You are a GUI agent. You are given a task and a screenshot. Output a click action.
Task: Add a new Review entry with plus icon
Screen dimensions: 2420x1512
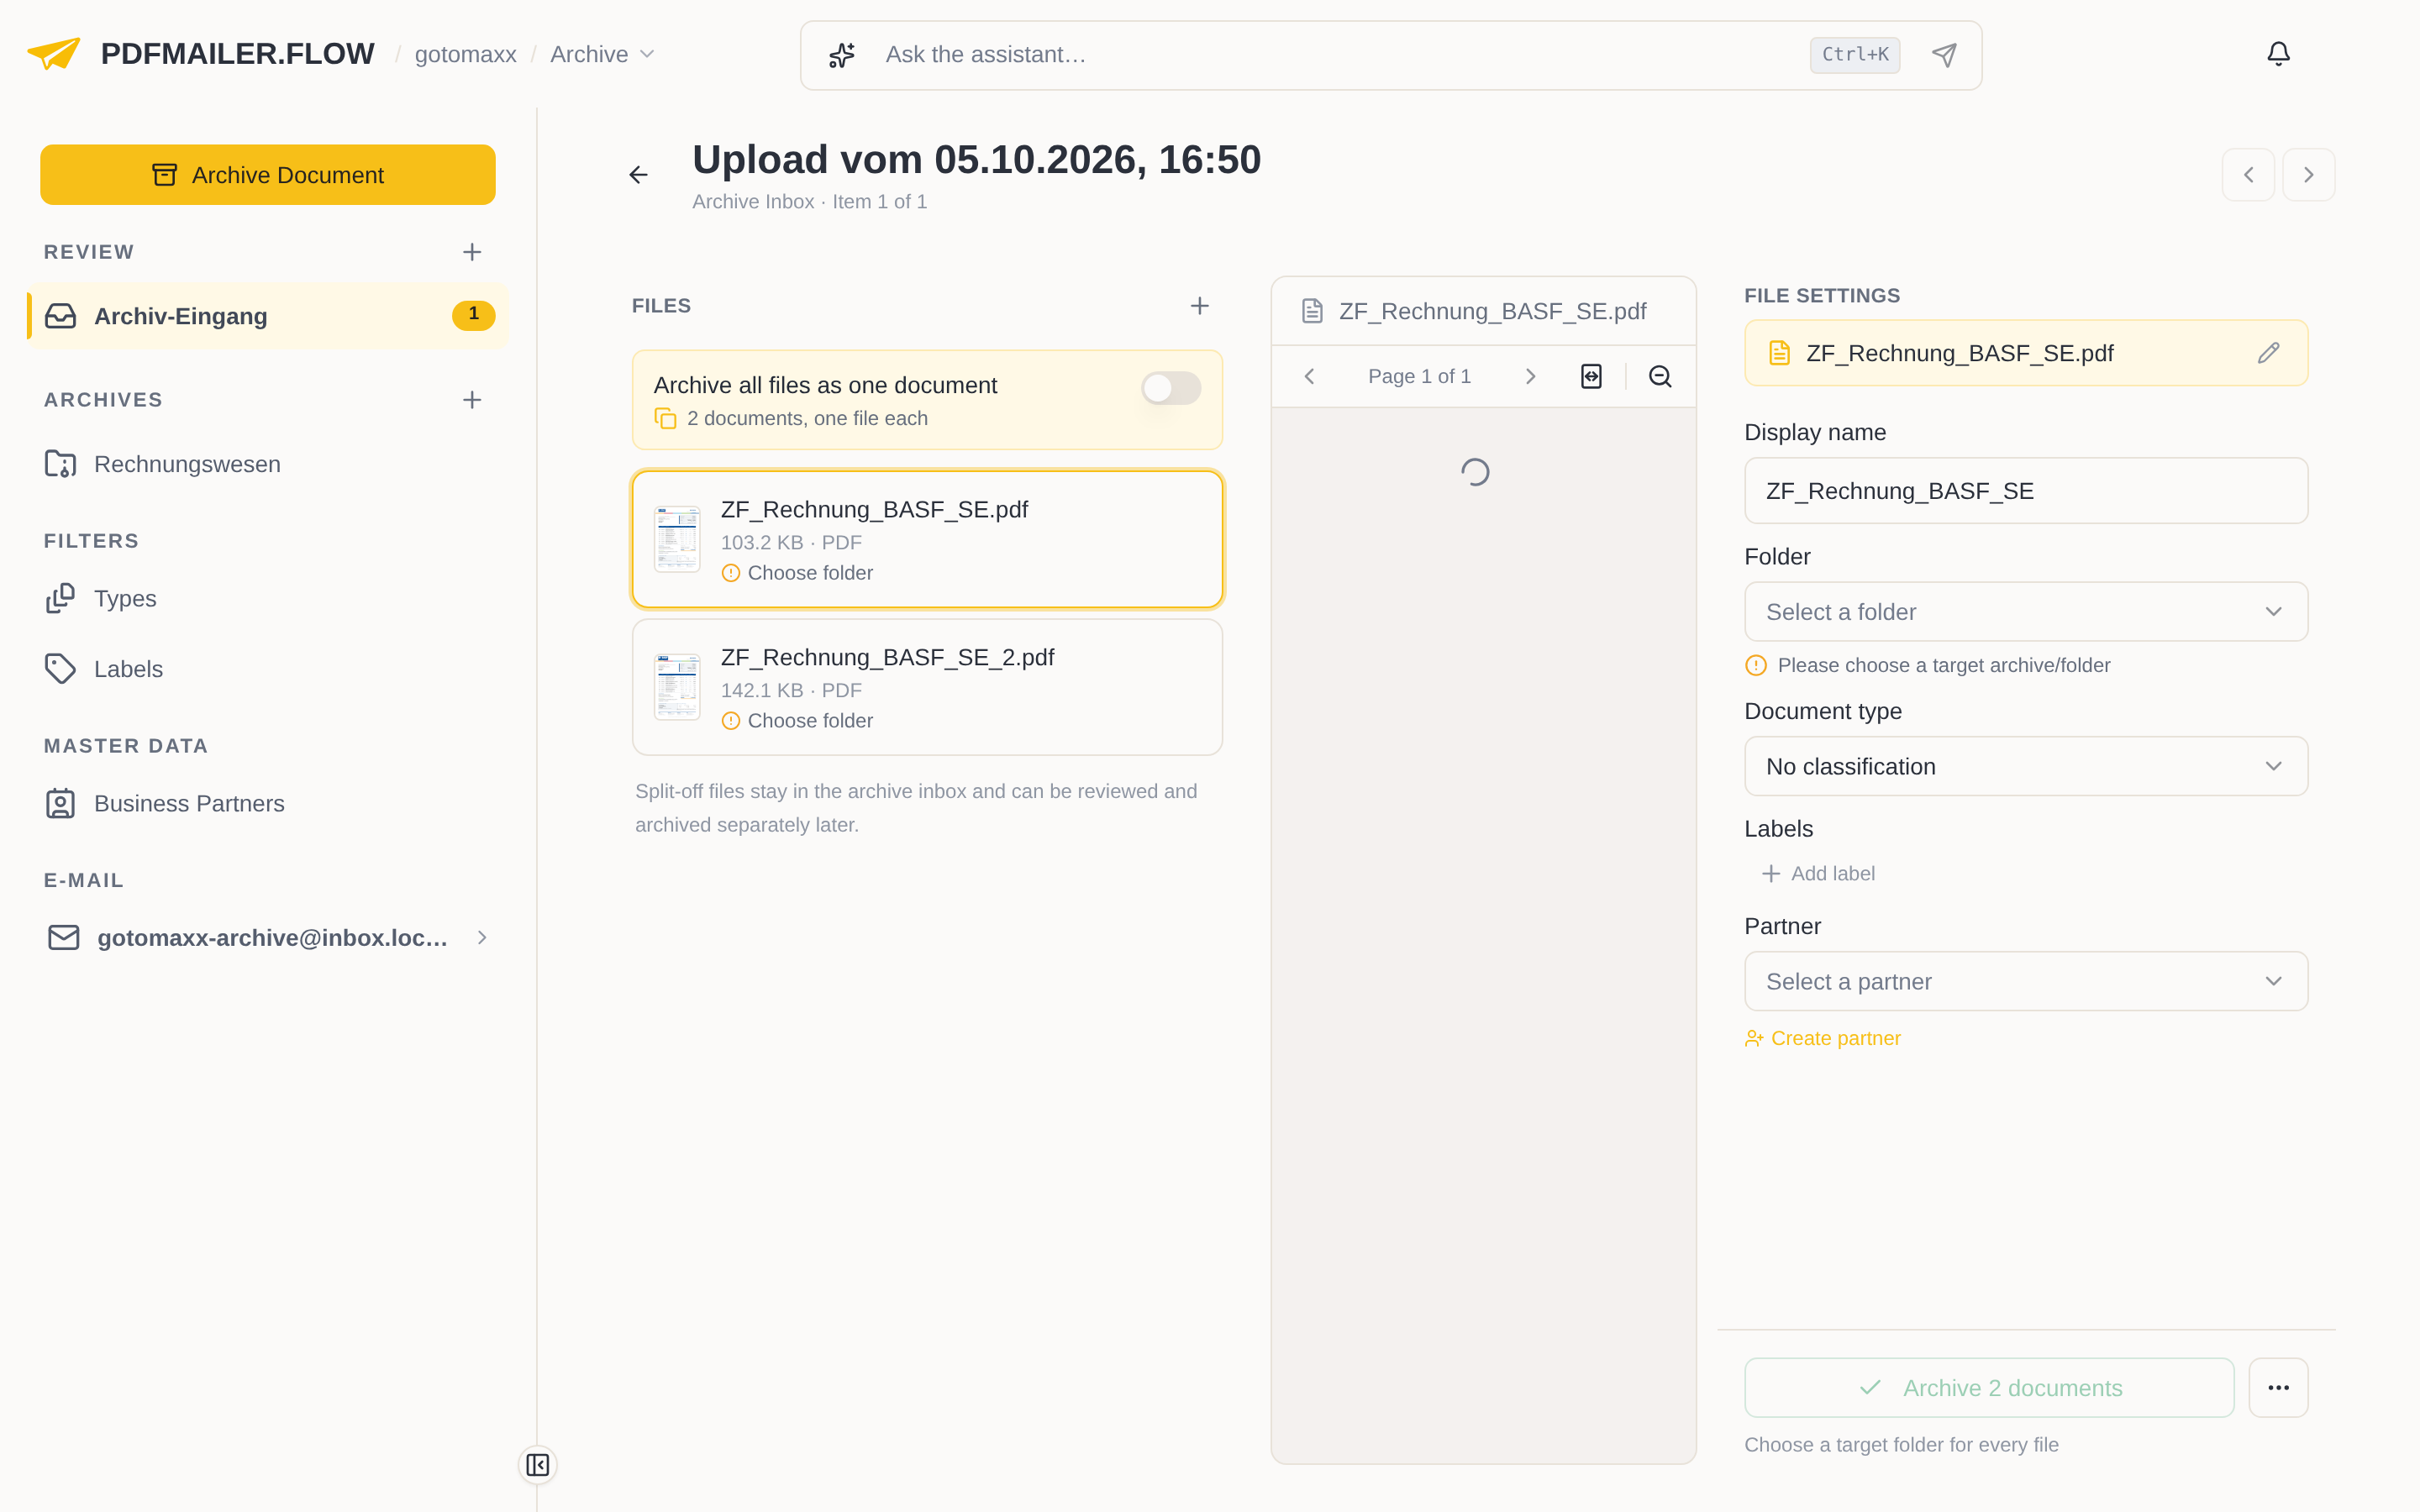(x=472, y=252)
